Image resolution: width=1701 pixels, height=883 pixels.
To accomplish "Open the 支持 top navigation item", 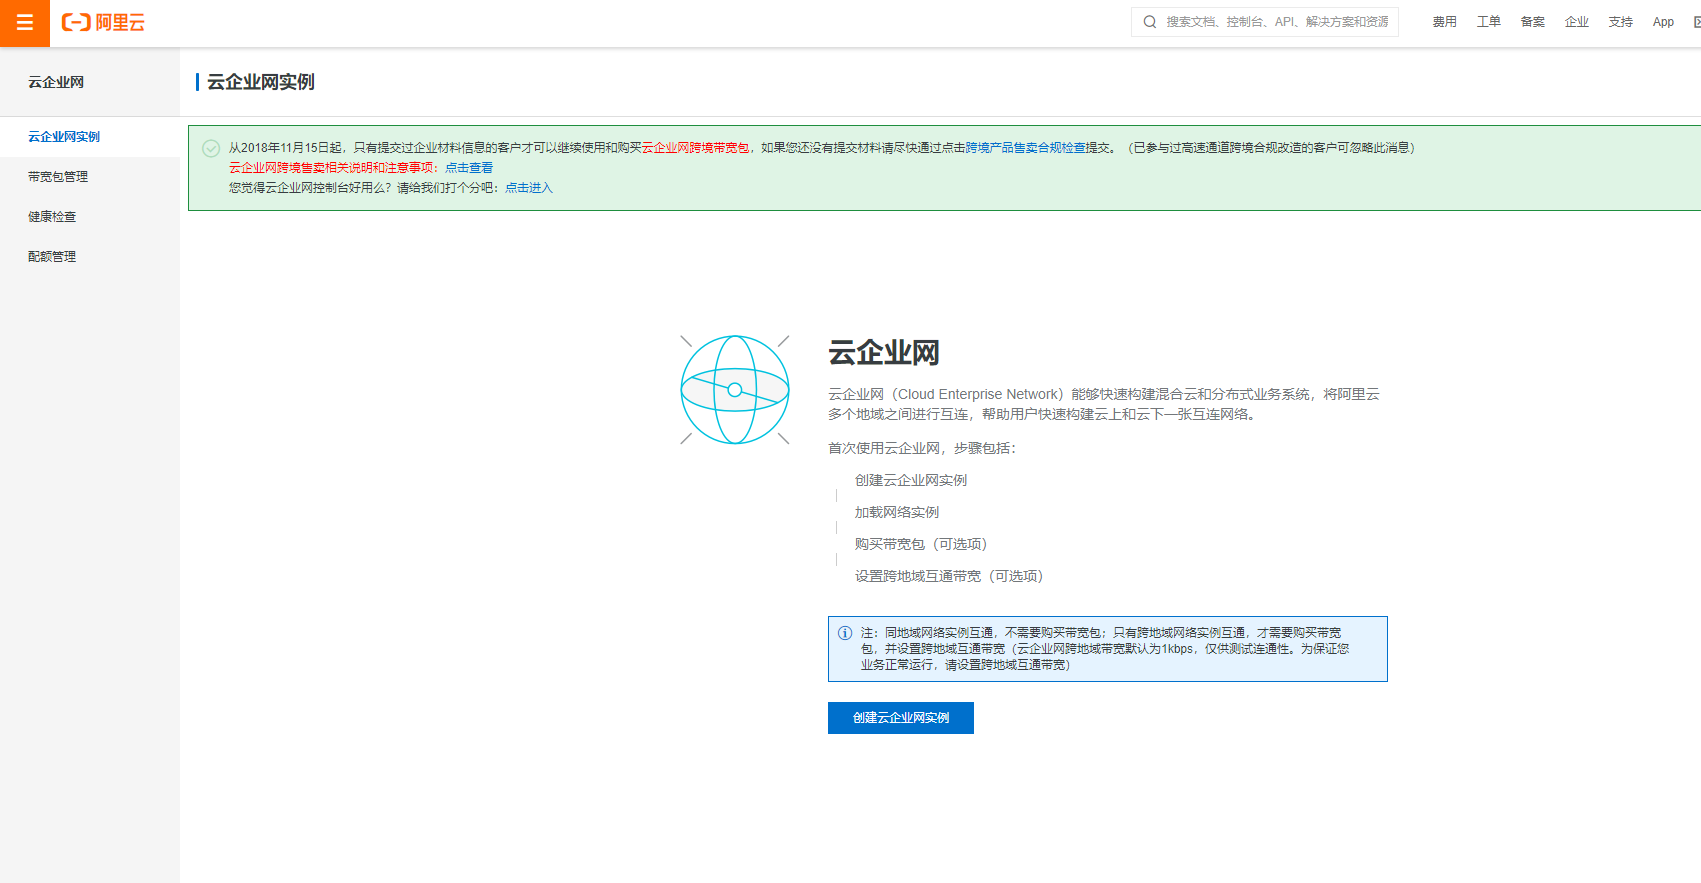I will [x=1620, y=22].
